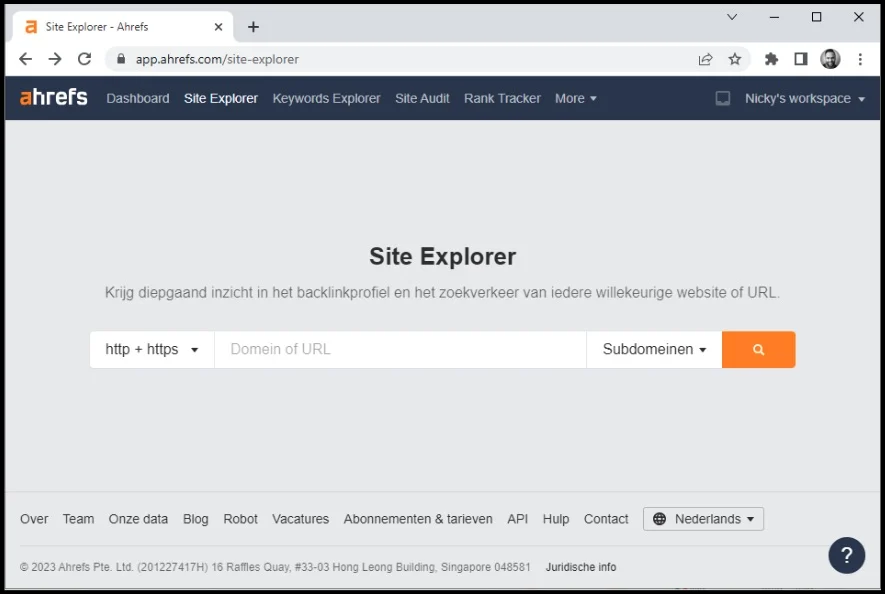Select the Site Explorer - Ahrefs browser tab

122,27
